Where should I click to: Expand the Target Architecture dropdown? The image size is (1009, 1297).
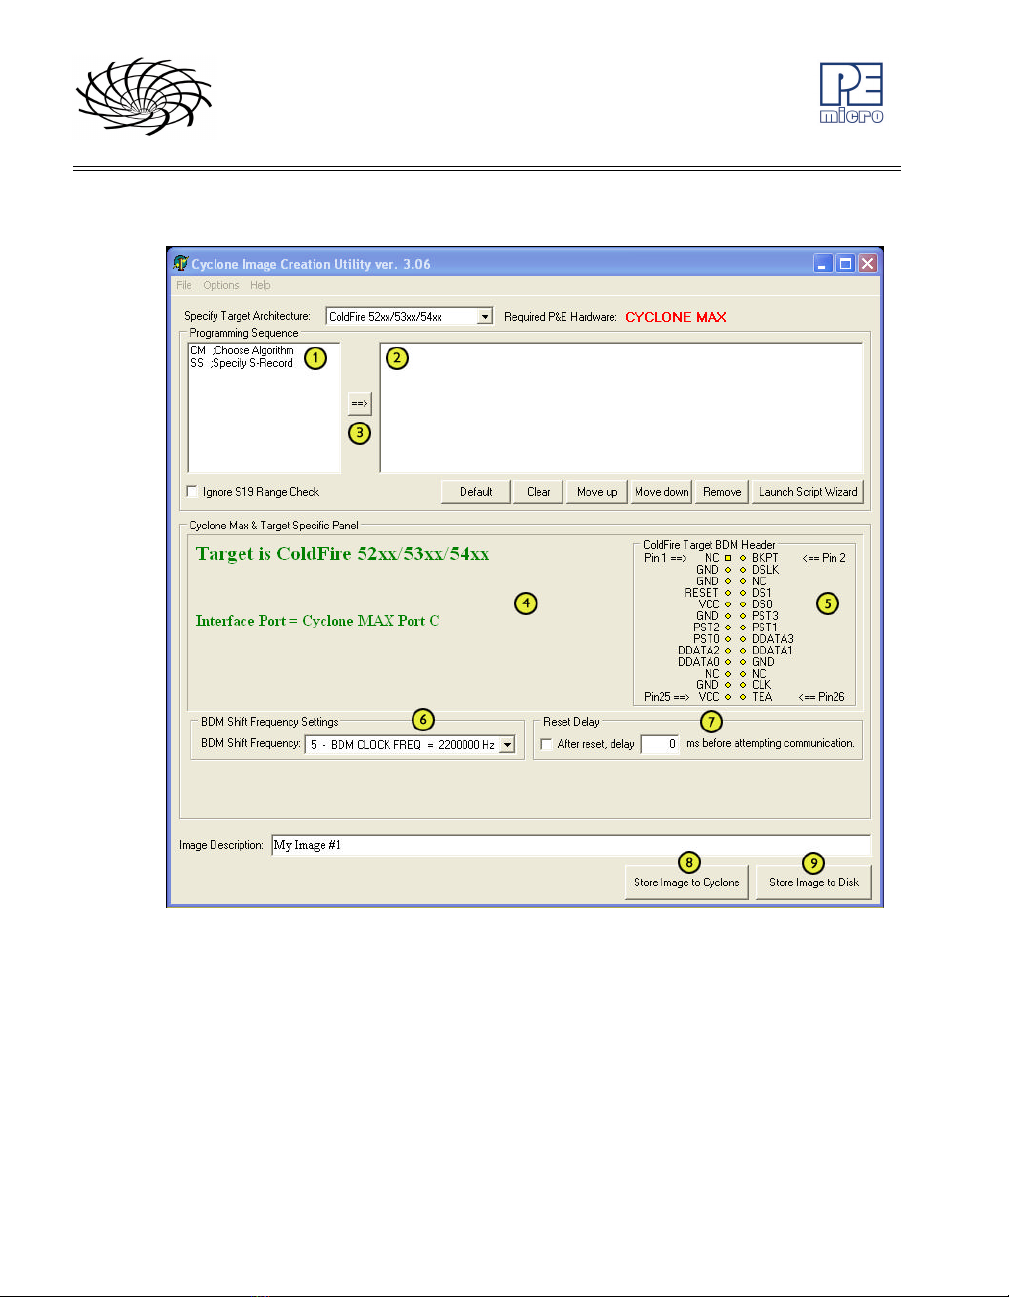point(485,317)
